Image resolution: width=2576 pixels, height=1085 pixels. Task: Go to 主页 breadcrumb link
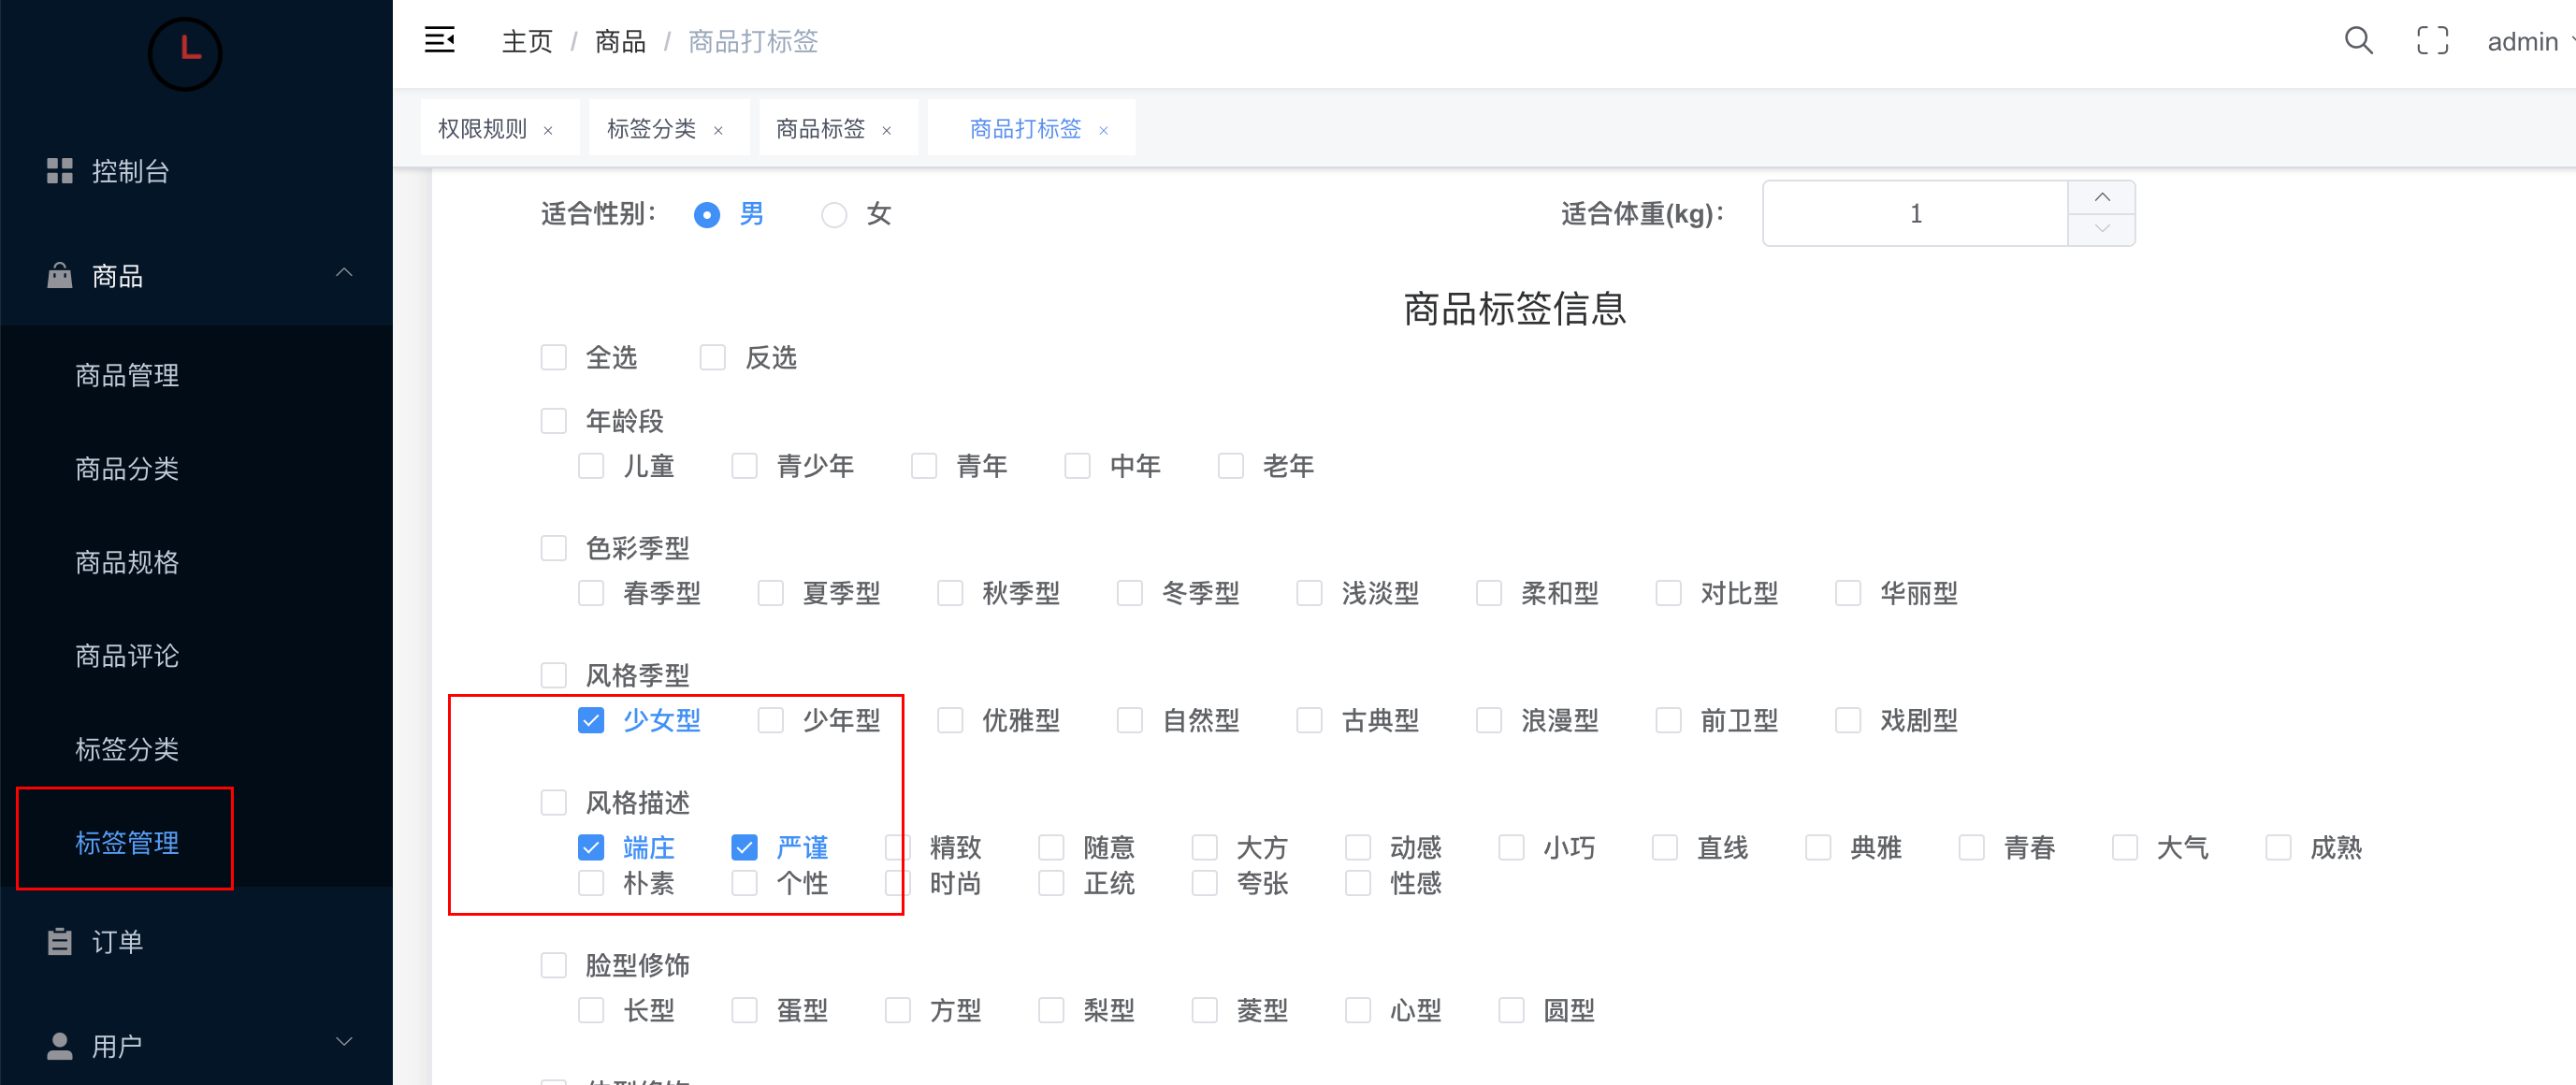[526, 41]
